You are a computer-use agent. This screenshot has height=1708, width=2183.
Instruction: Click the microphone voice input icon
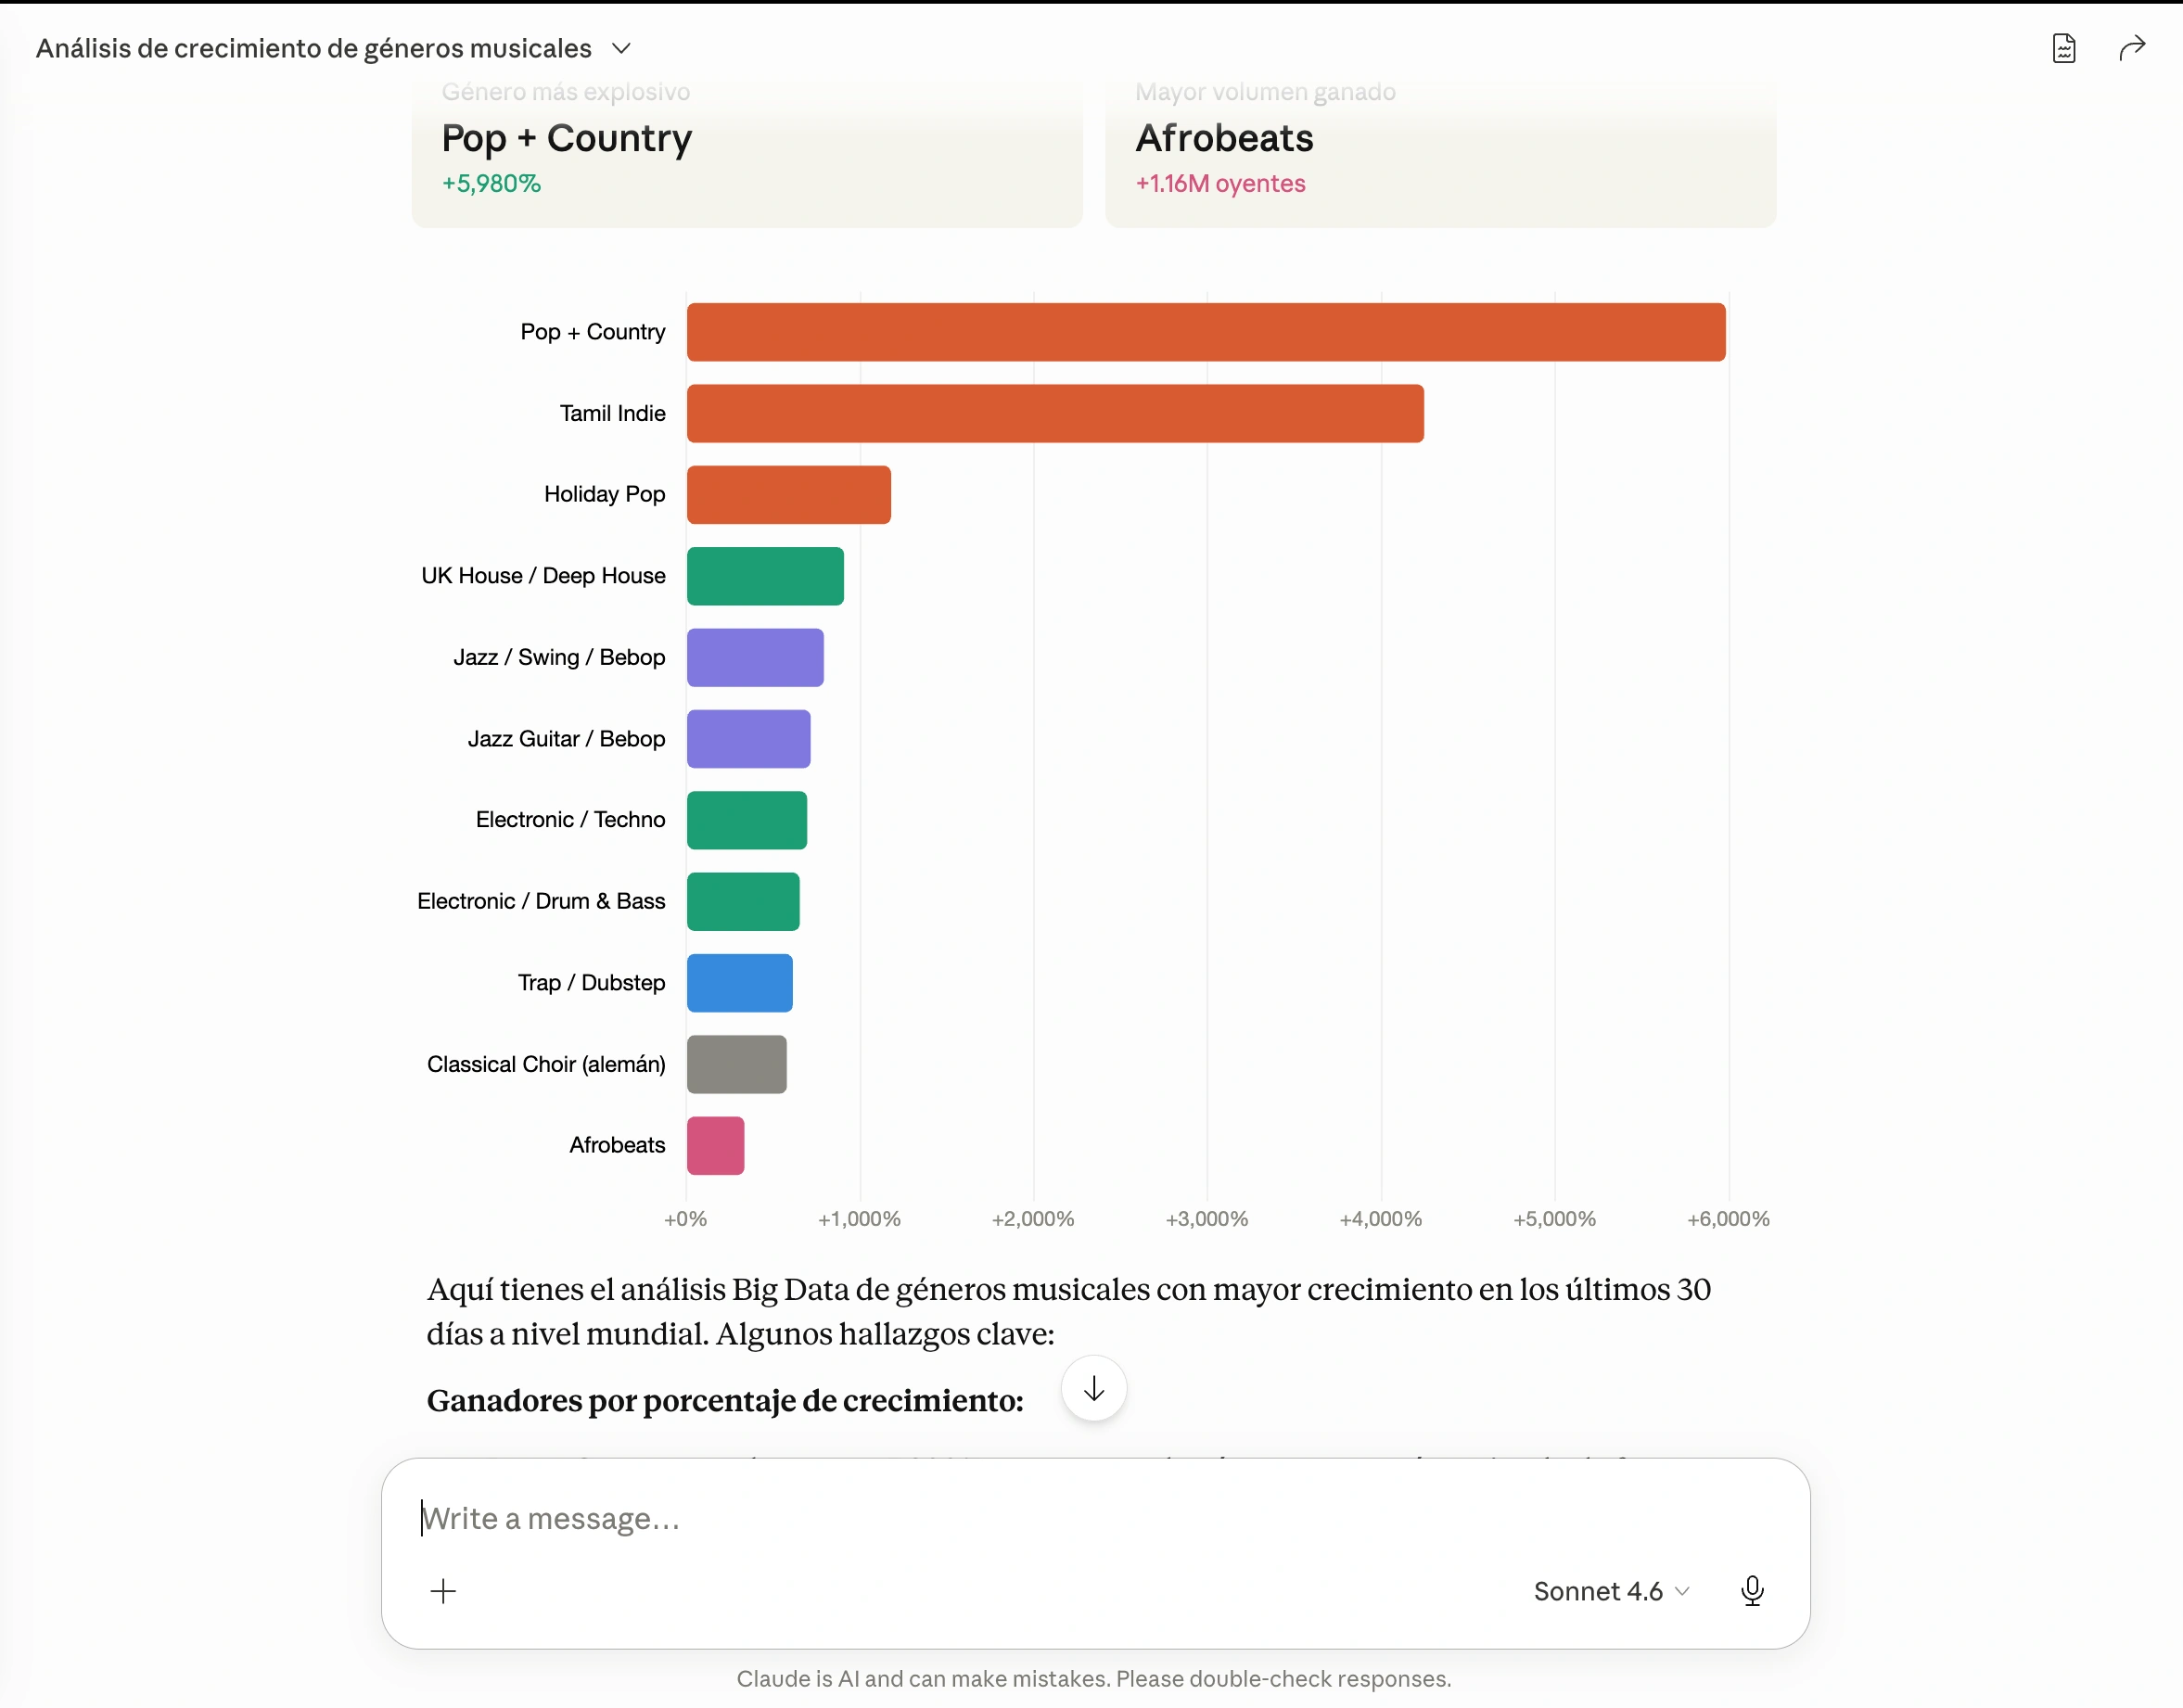(1751, 1590)
